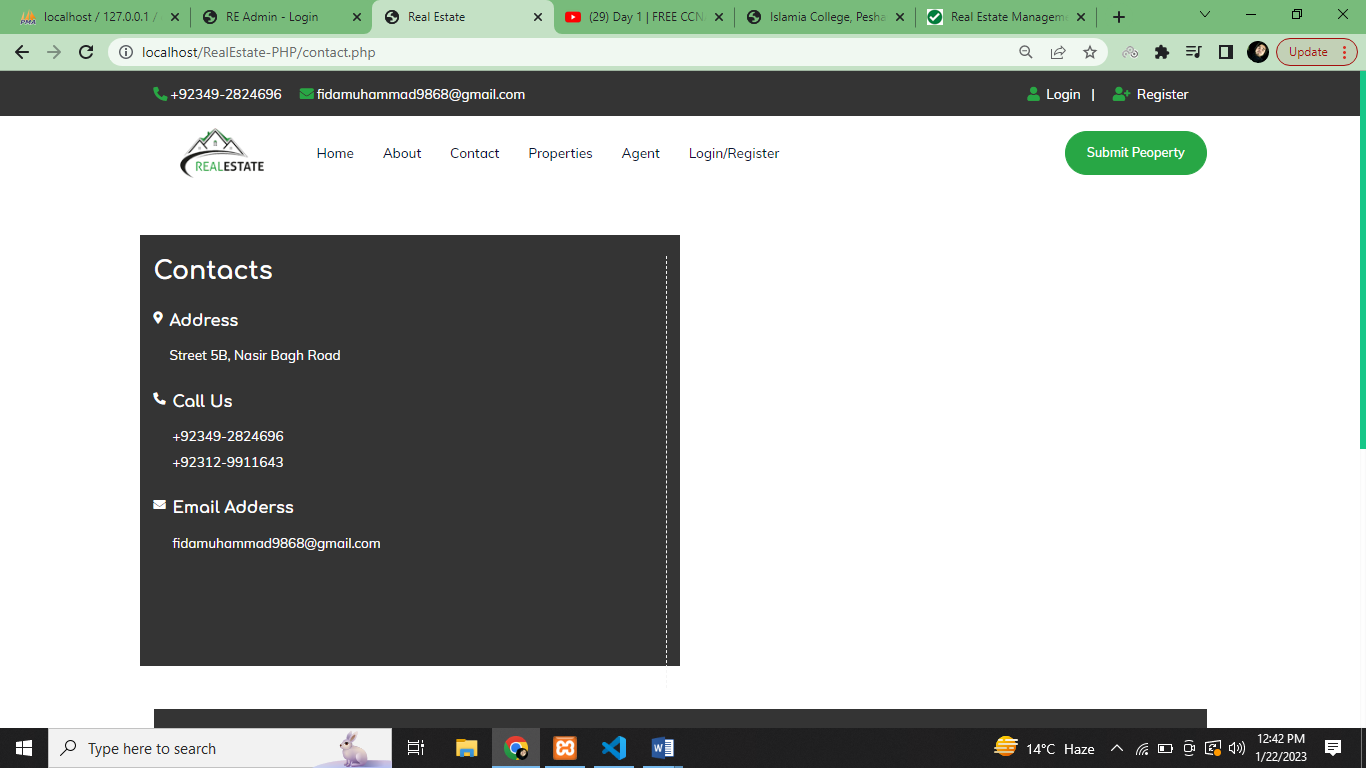Image resolution: width=1366 pixels, height=768 pixels.
Task: Open the Chrome extensions puzzle icon
Action: coord(1161,52)
